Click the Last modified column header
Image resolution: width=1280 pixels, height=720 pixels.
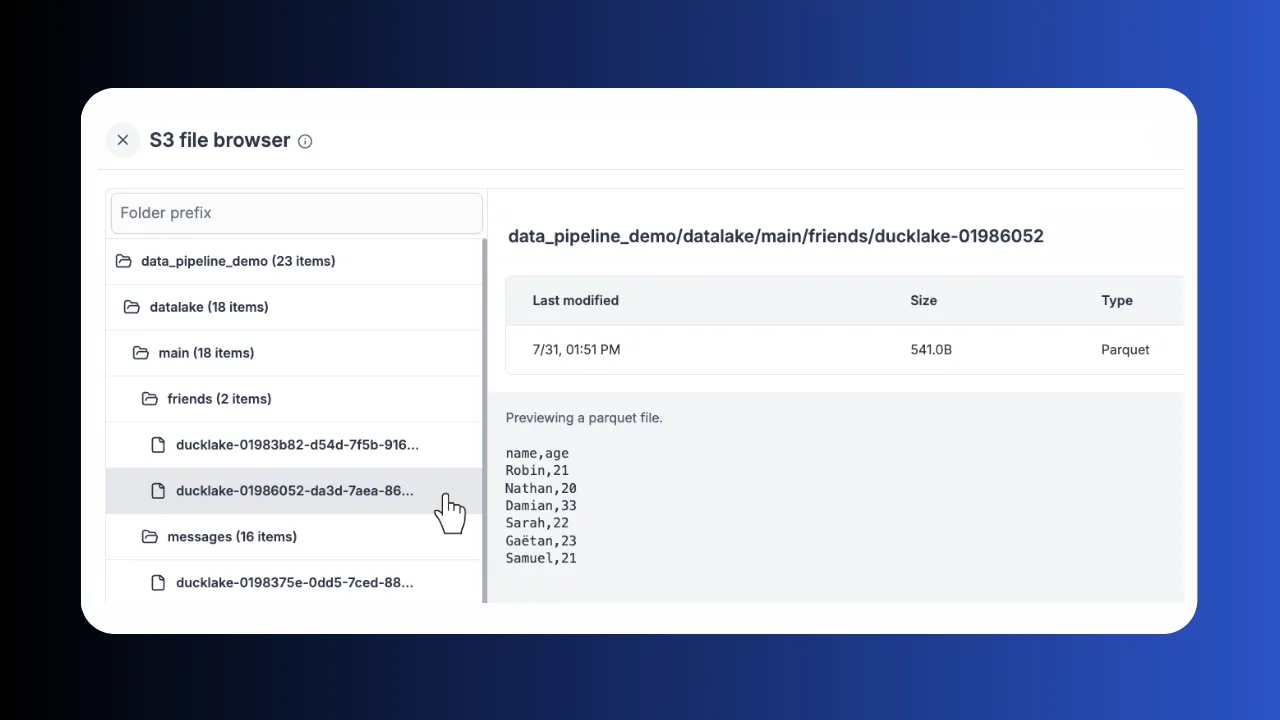click(575, 300)
